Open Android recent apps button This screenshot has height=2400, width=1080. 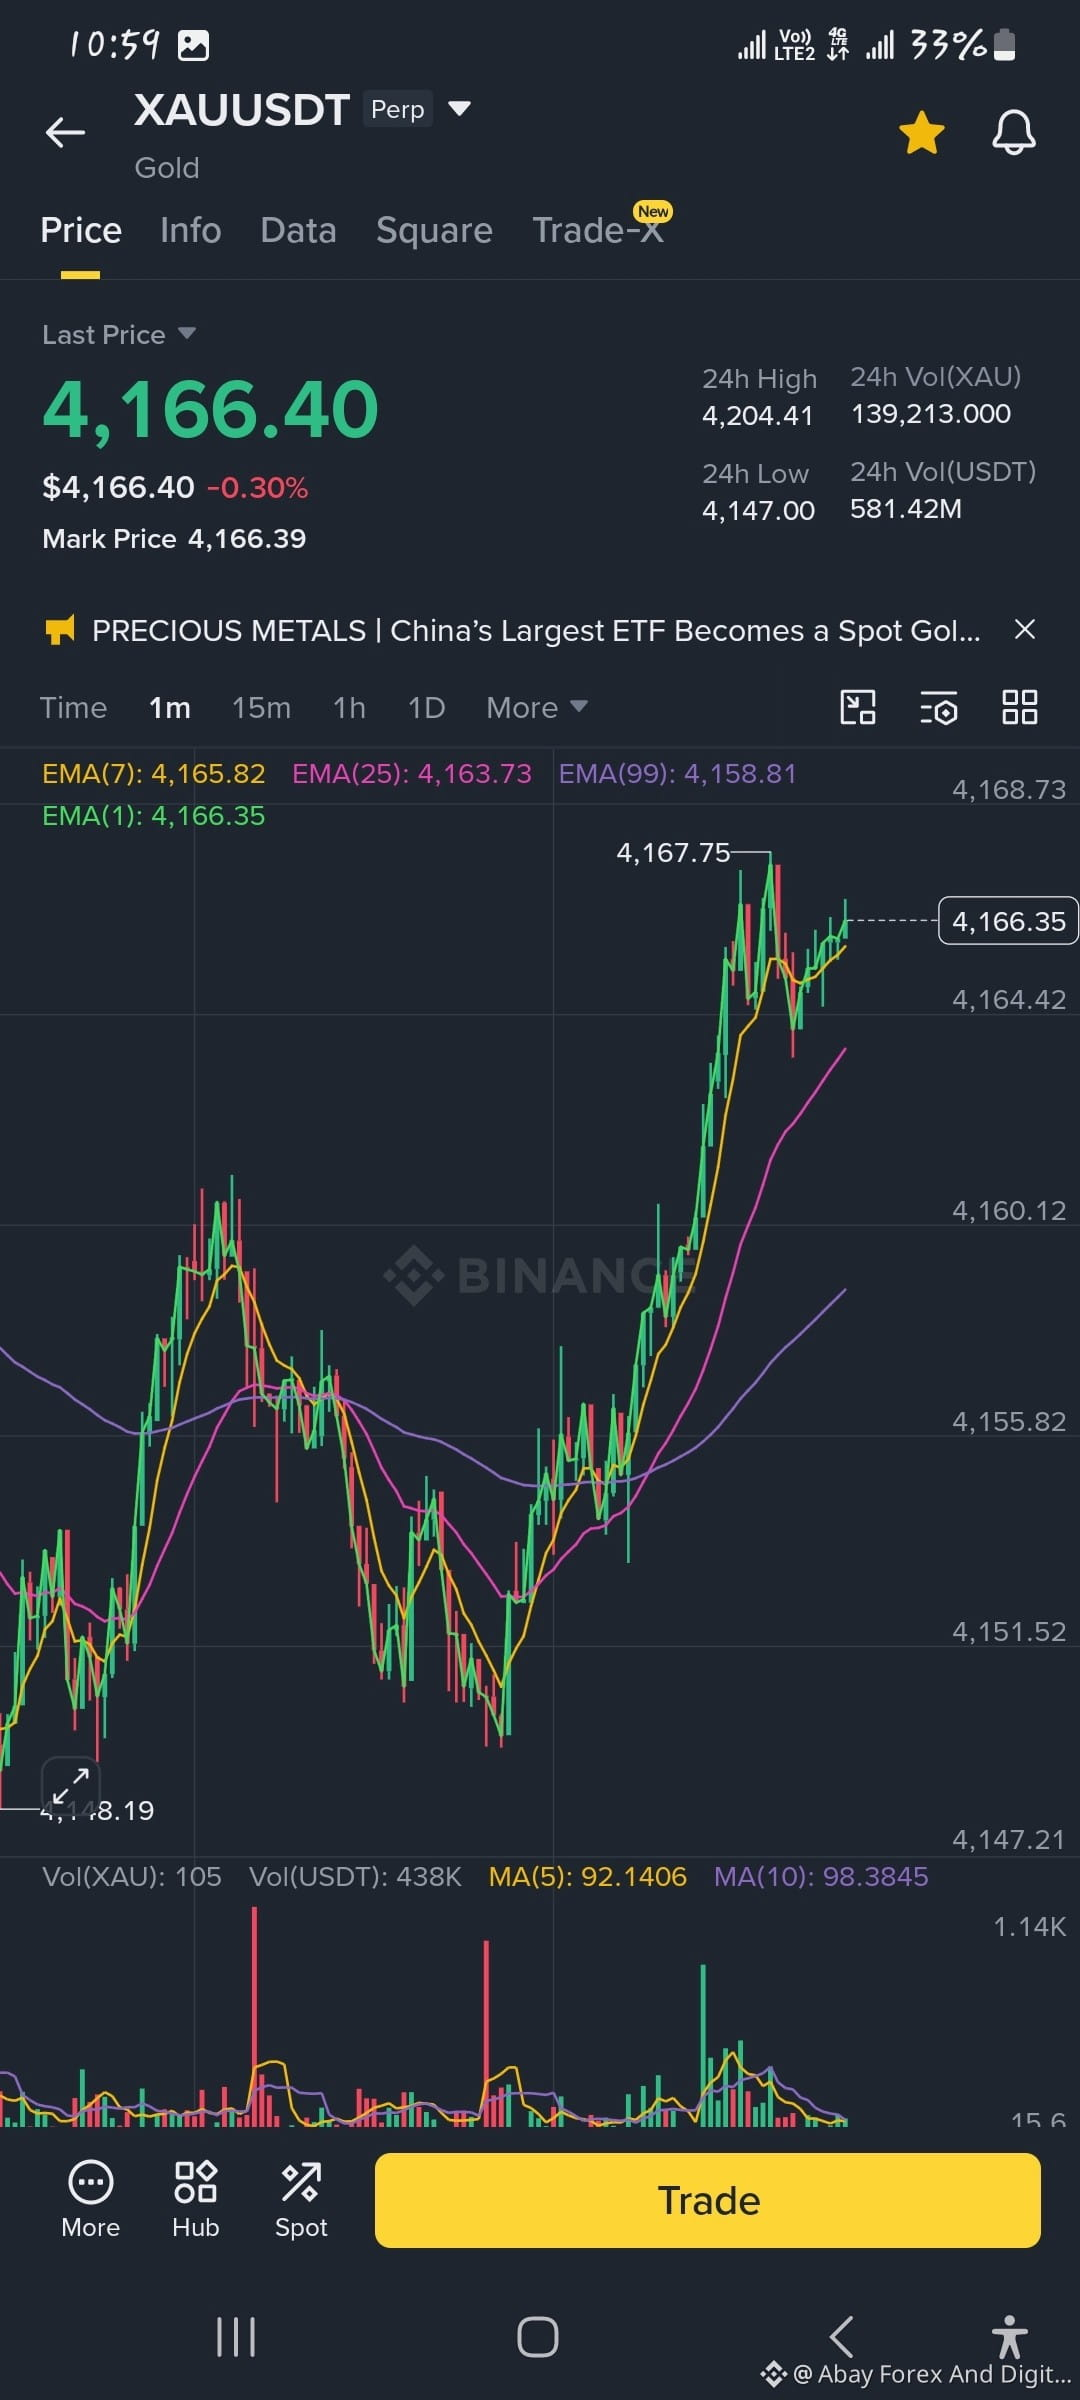(236, 2337)
